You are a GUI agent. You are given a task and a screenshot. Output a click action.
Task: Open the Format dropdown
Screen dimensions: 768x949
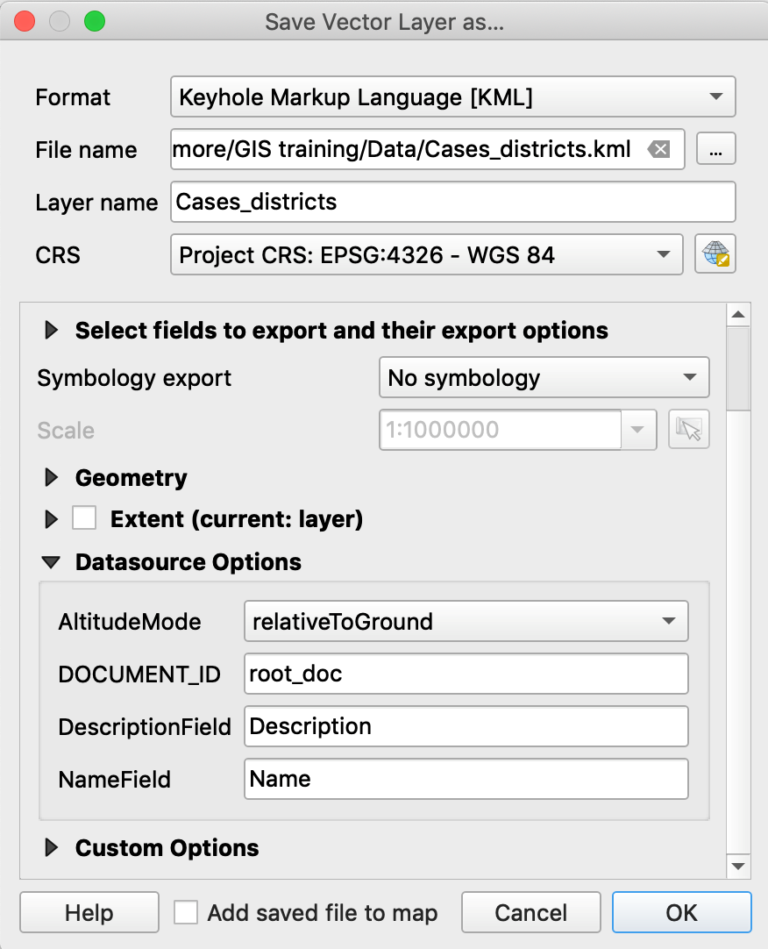pos(453,97)
